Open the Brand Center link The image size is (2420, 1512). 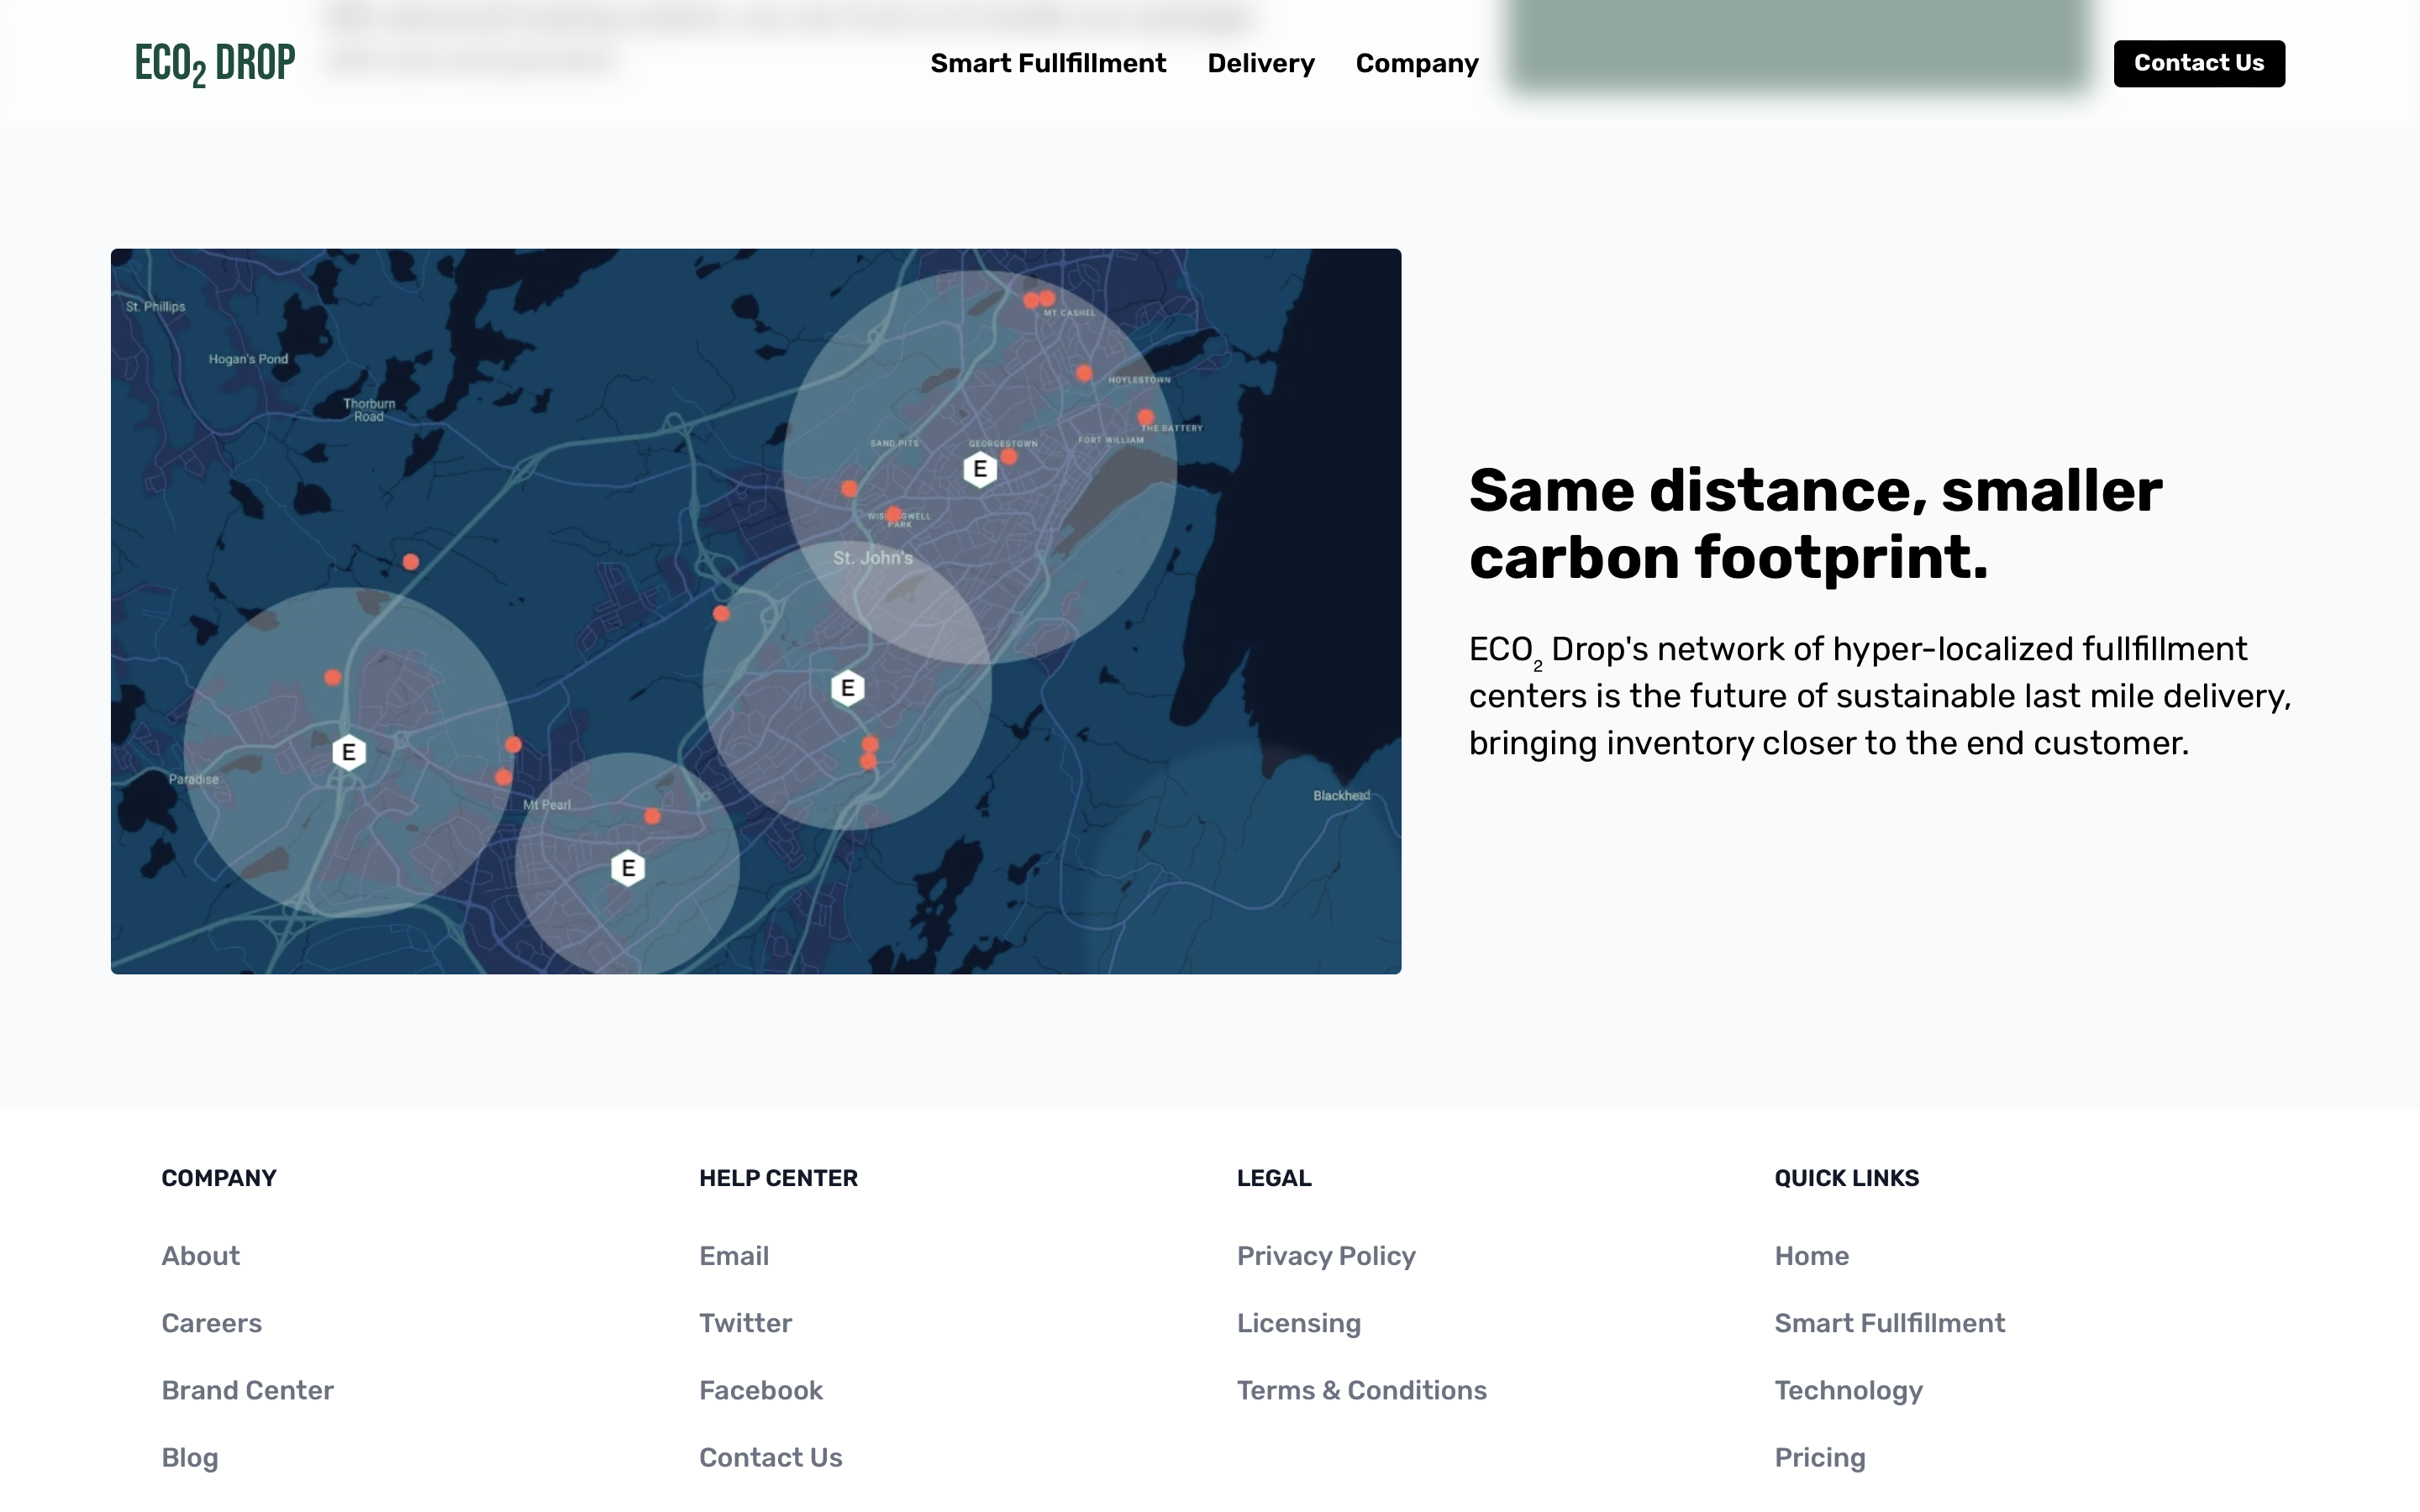click(247, 1390)
